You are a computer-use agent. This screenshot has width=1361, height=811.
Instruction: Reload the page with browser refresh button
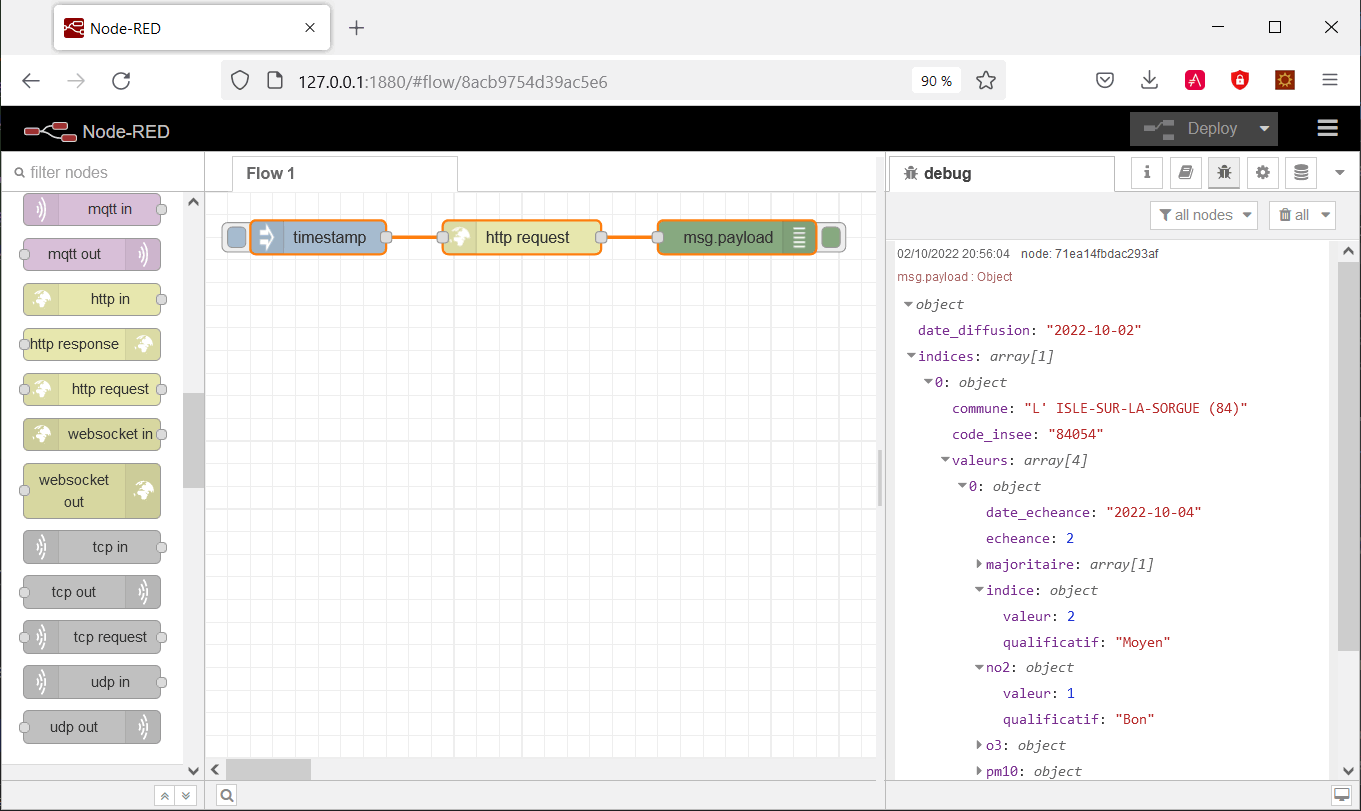click(x=121, y=81)
